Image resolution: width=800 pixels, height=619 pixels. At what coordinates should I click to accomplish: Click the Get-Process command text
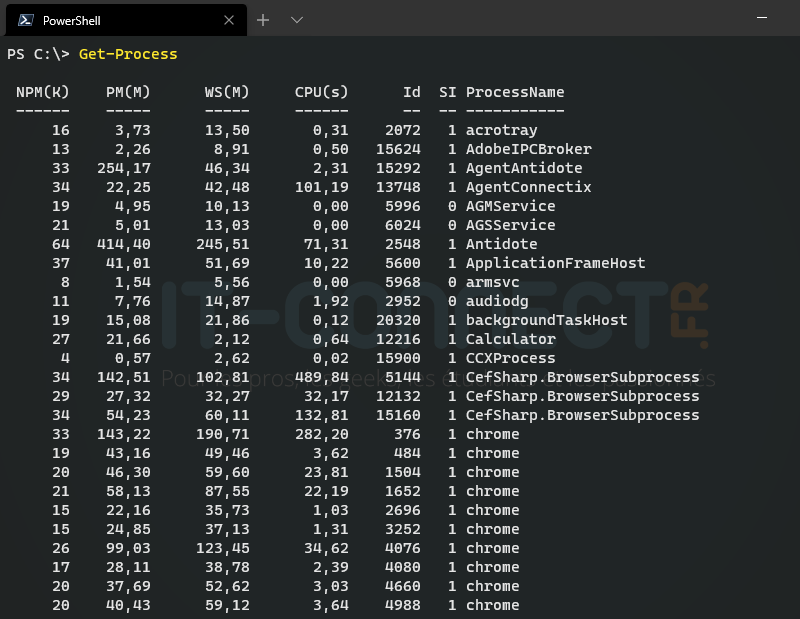(x=128, y=54)
